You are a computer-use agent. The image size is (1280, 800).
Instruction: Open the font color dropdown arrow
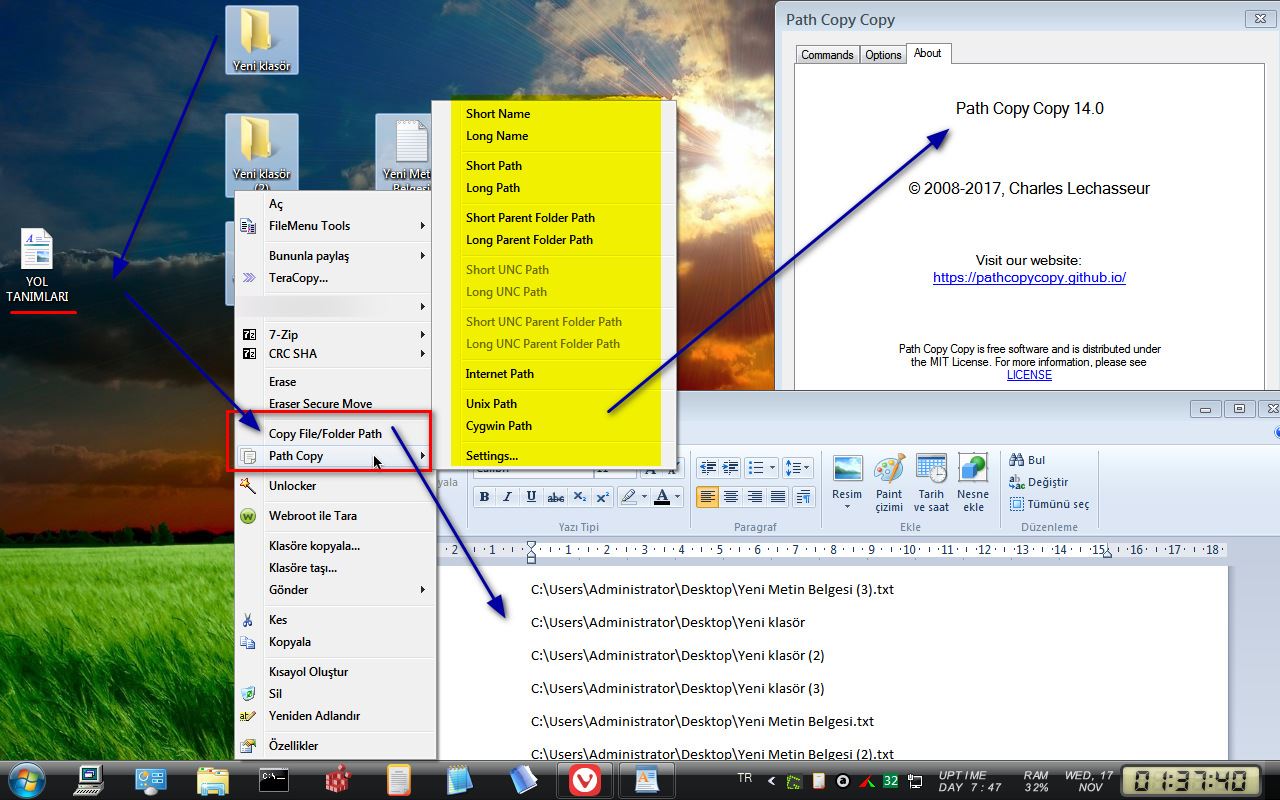(677, 497)
